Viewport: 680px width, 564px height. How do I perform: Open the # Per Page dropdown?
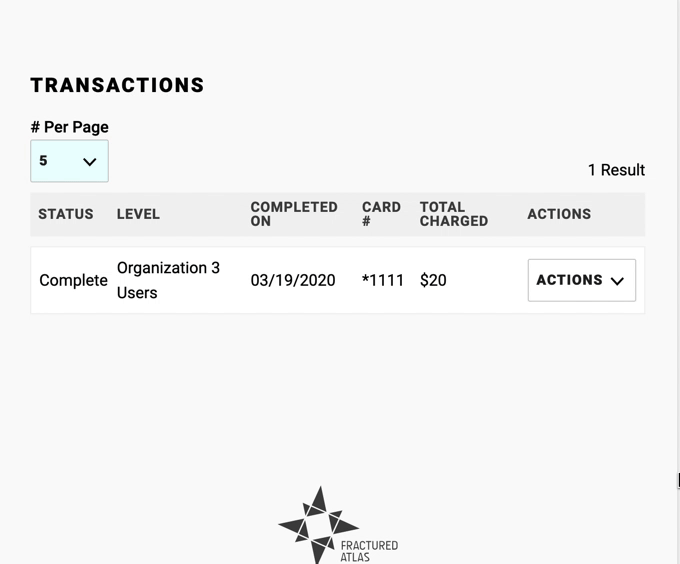coord(69,161)
